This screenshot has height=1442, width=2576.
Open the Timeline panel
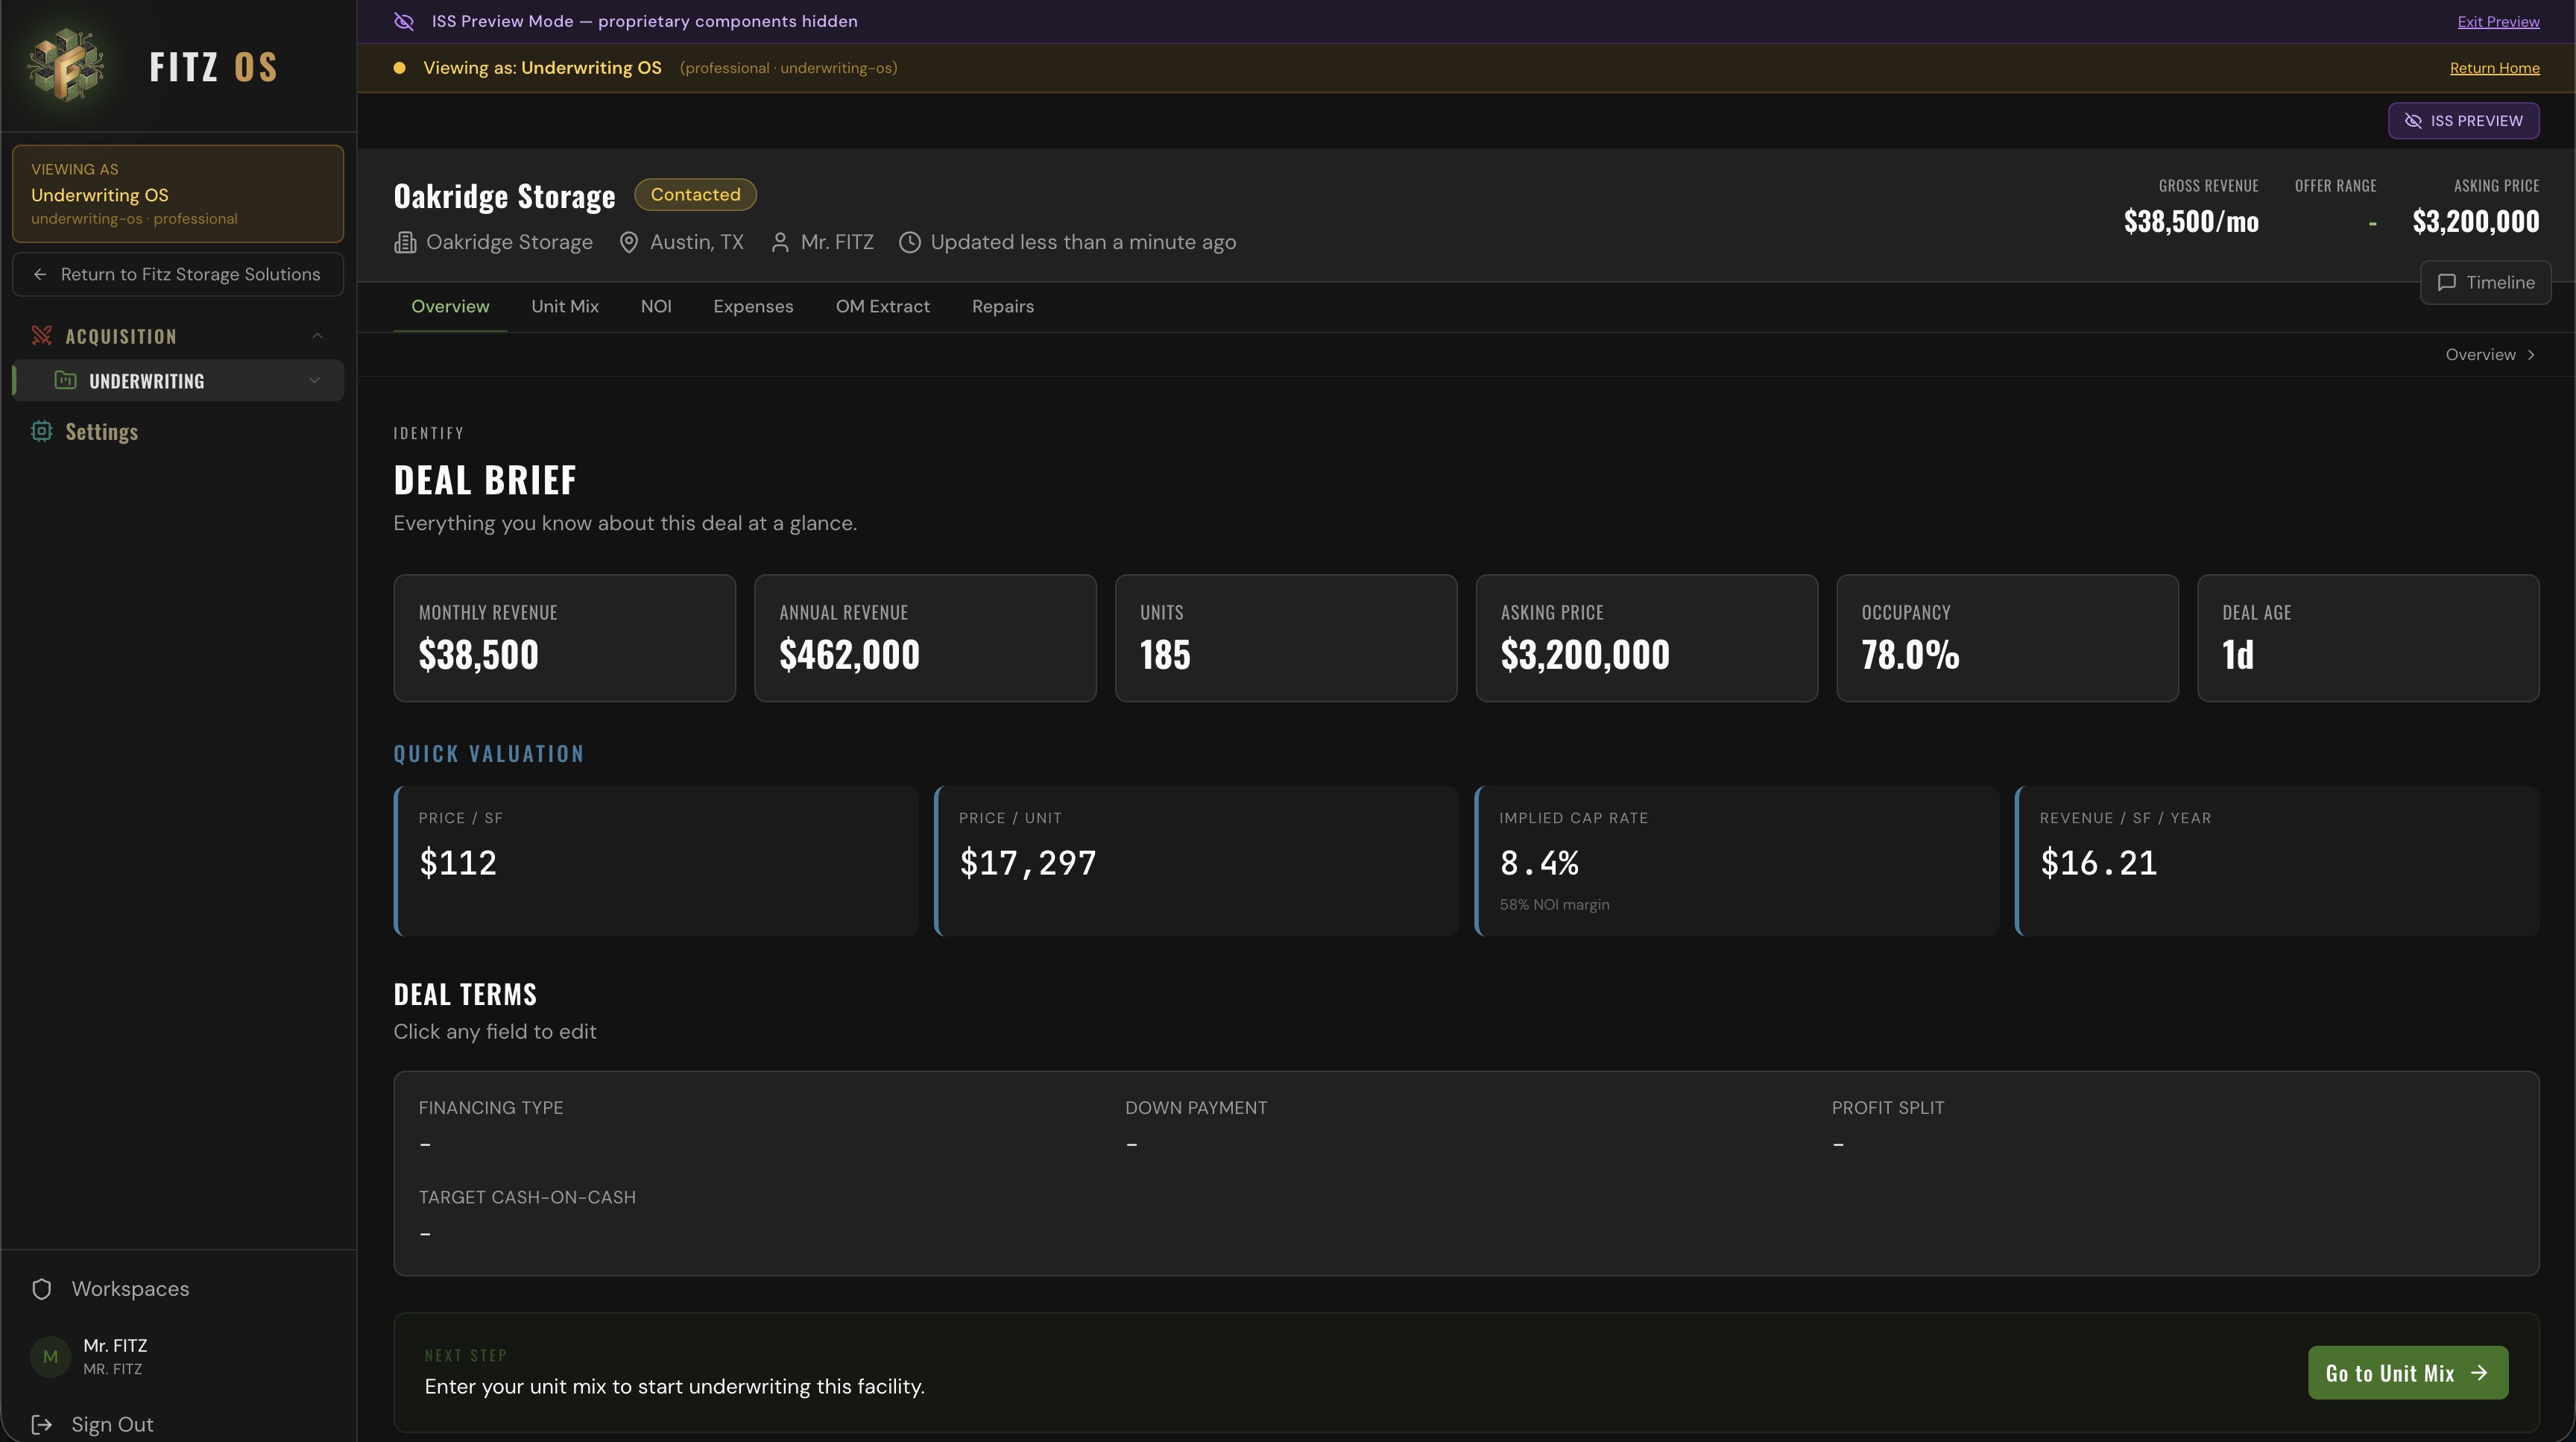tap(2487, 282)
